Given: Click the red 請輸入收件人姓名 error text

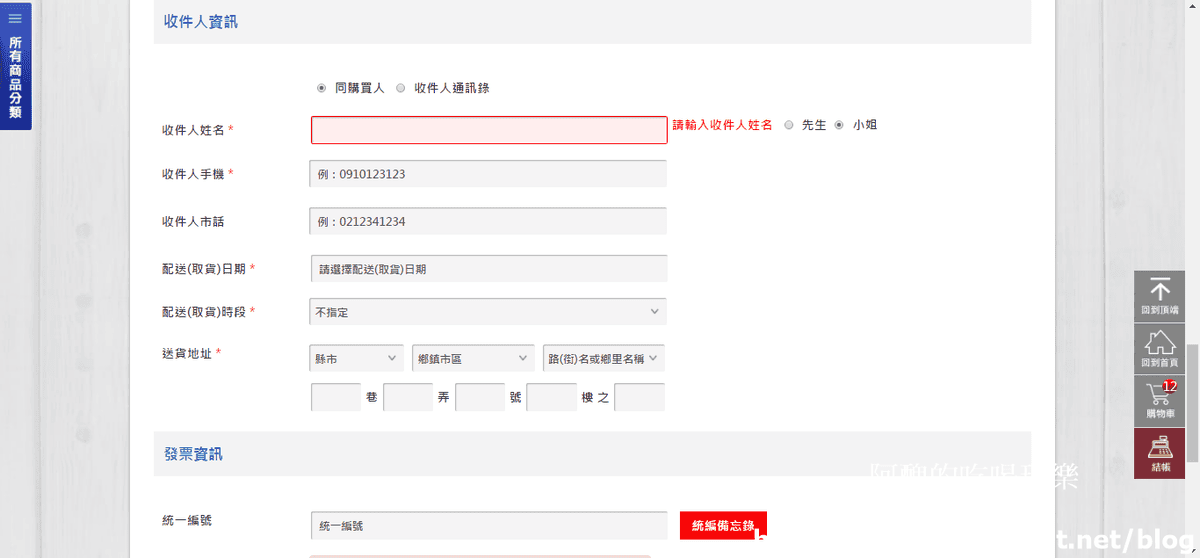Looking at the screenshot, I should tap(722, 125).
